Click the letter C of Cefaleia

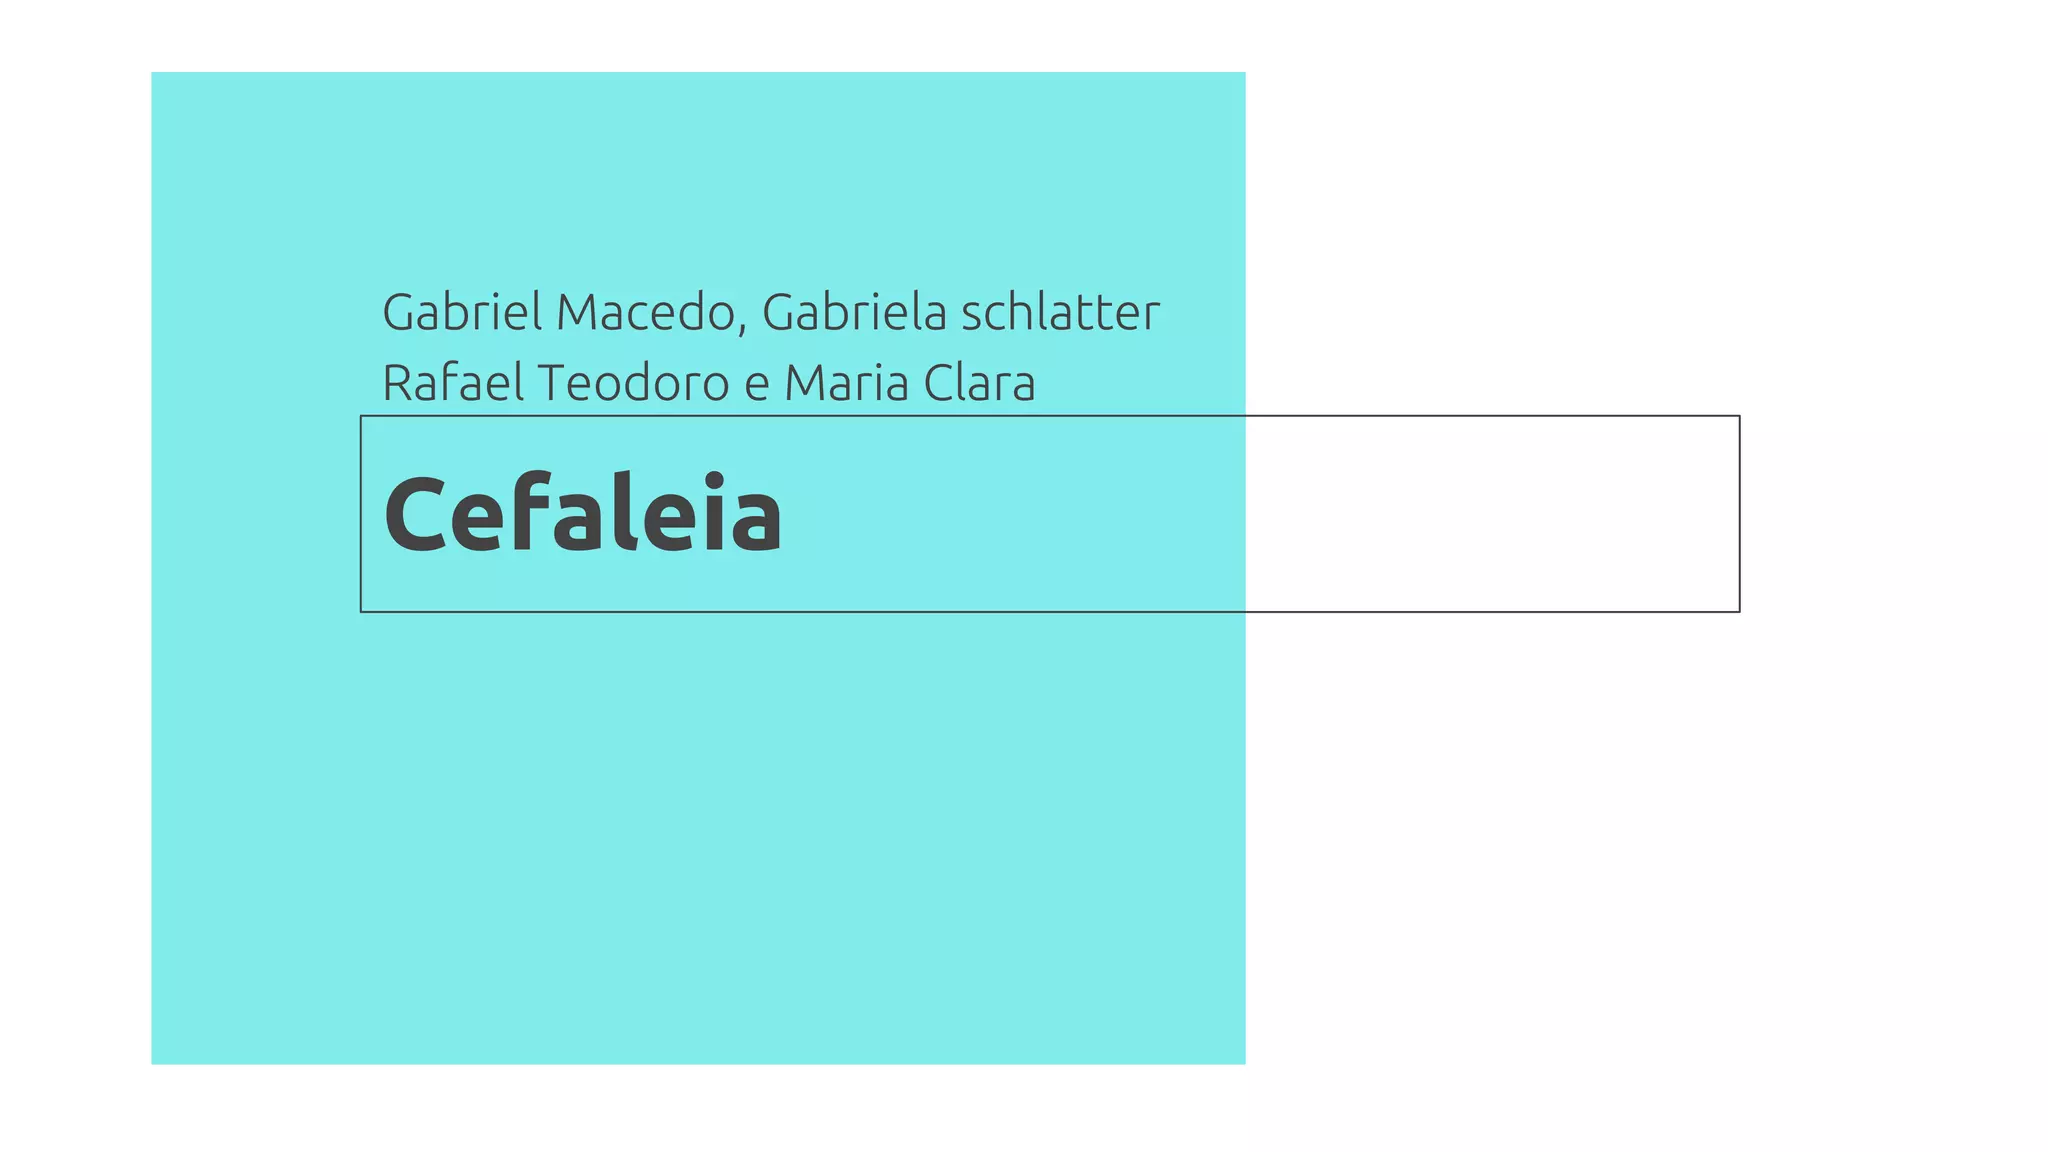(x=414, y=514)
